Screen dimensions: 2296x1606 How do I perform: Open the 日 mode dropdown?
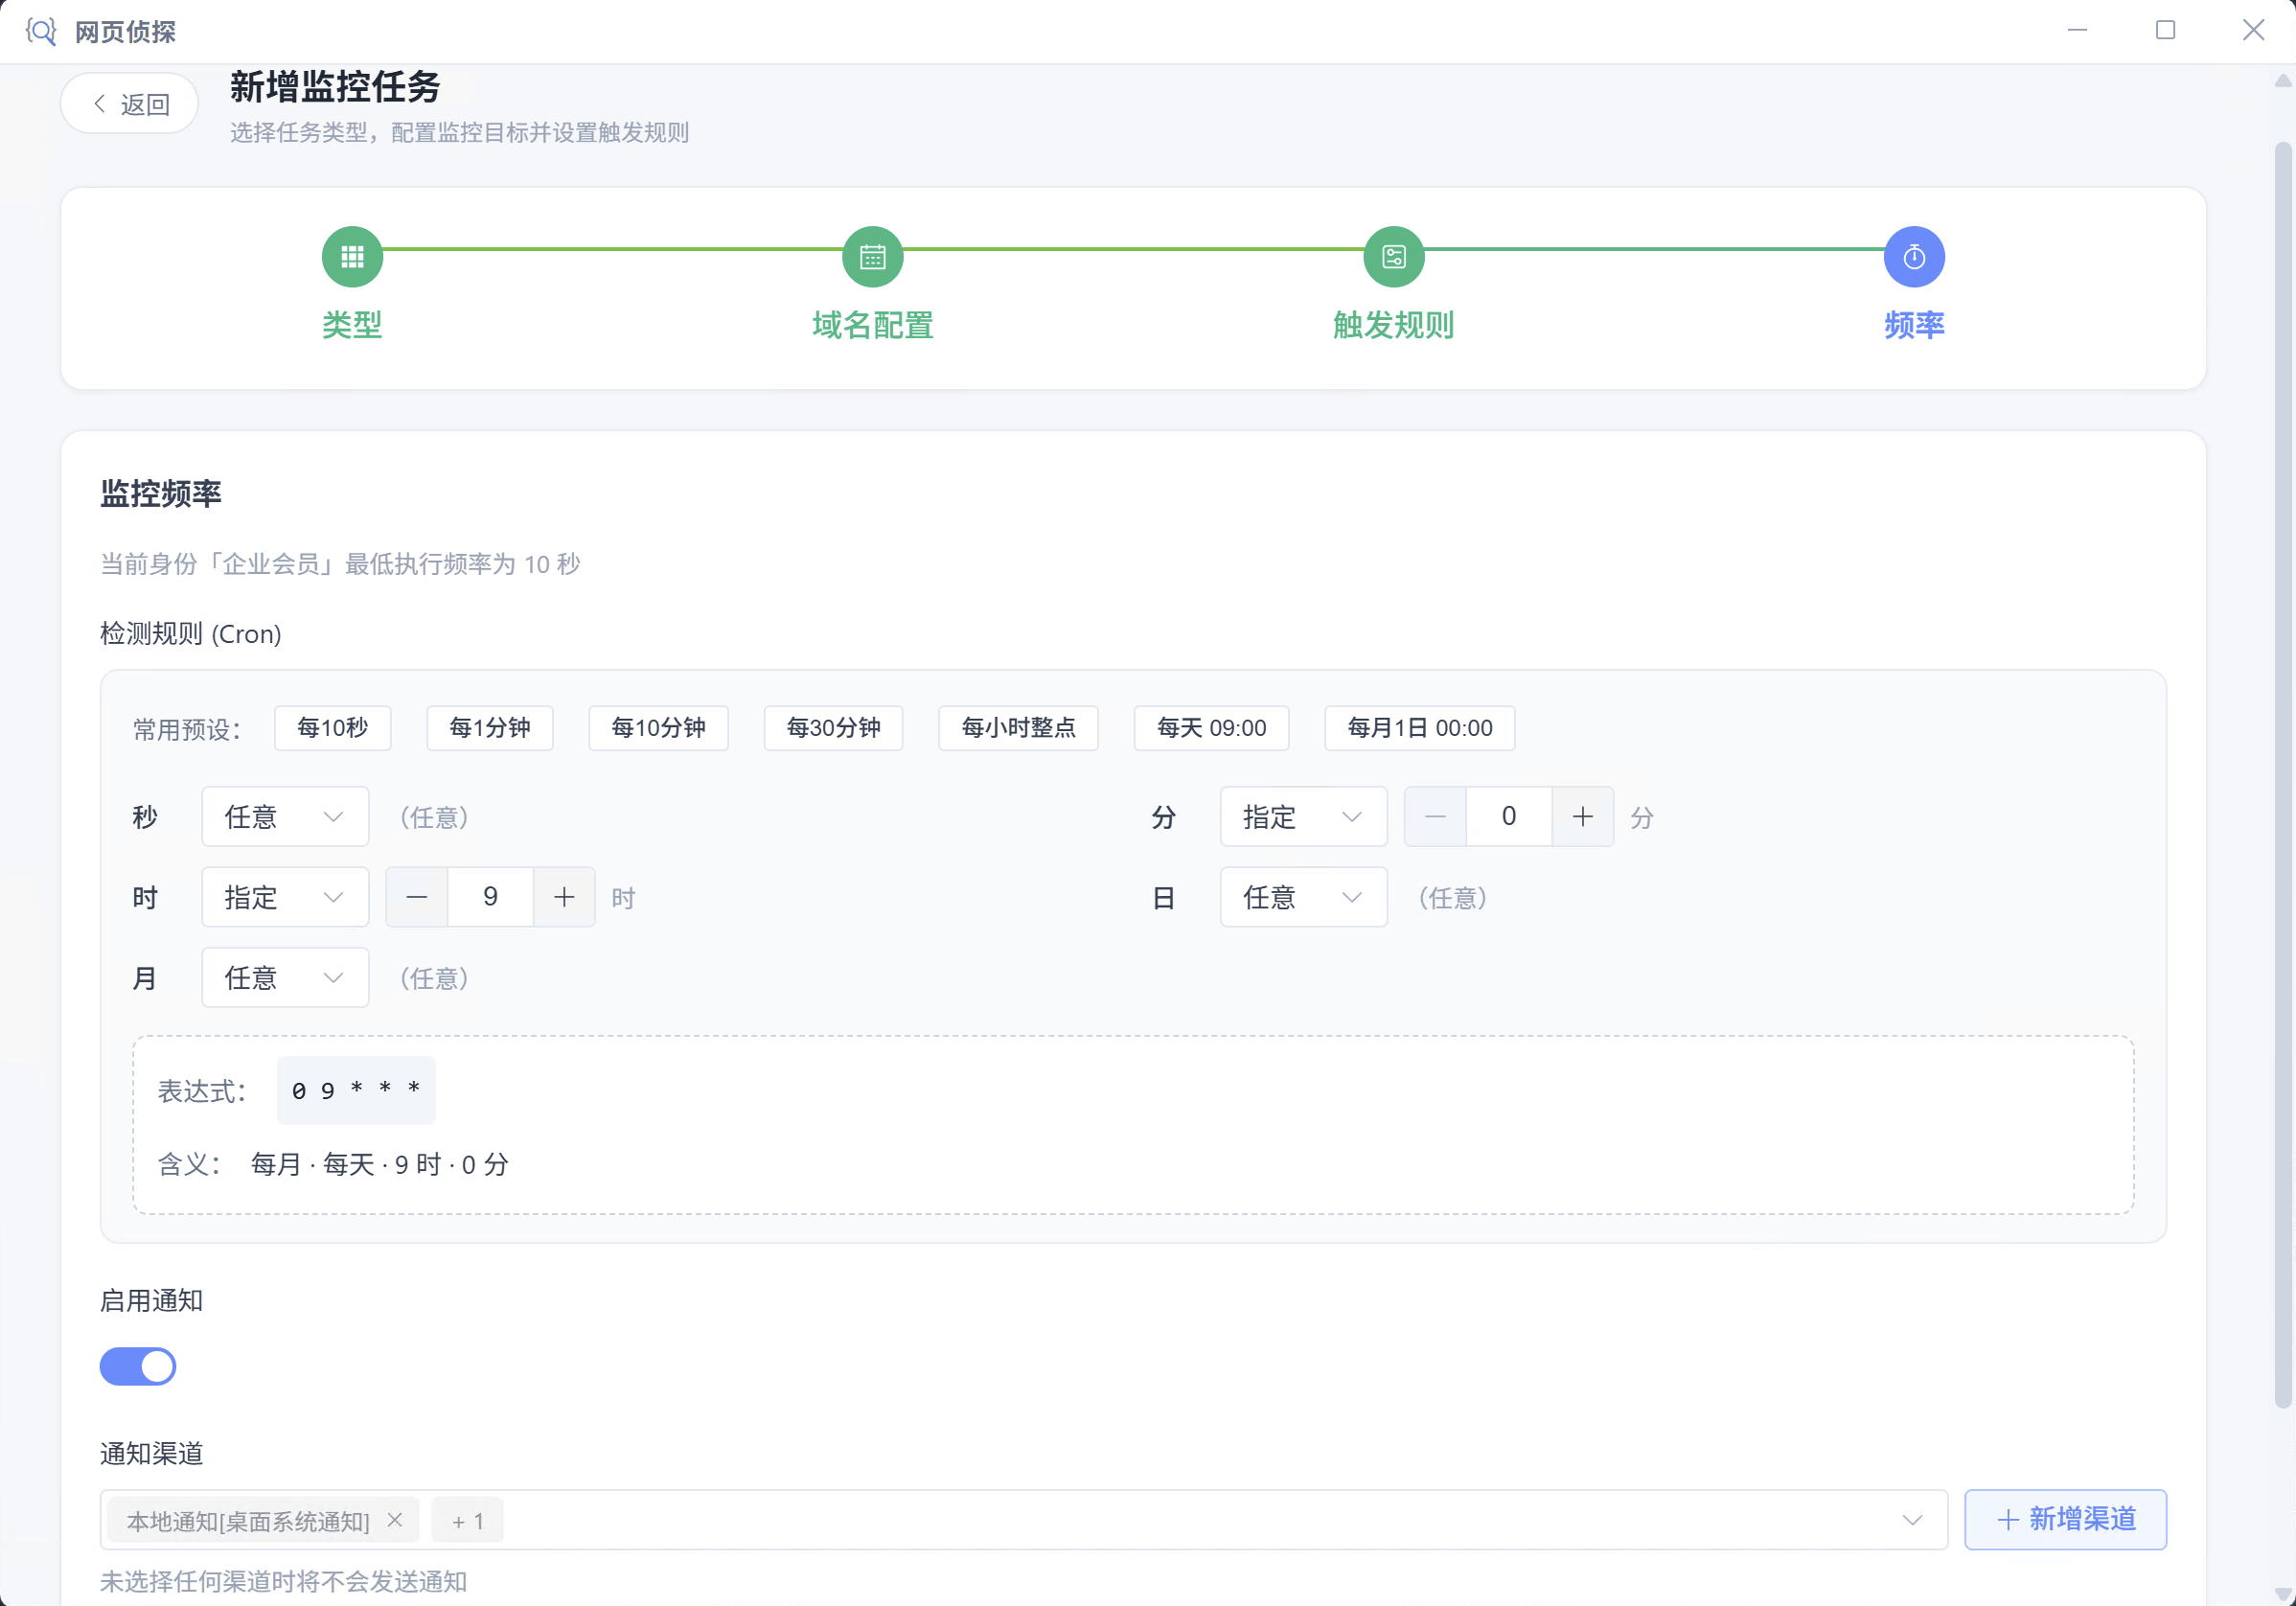1303,897
